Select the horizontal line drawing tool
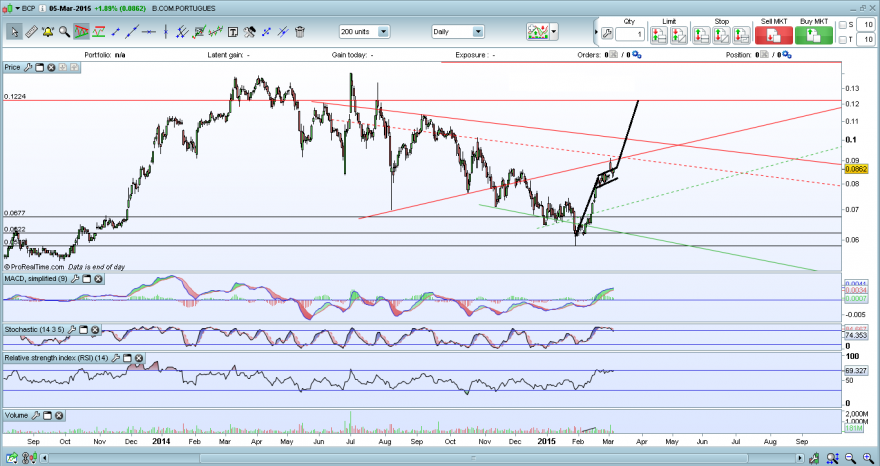The image size is (880, 466). point(149,32)
